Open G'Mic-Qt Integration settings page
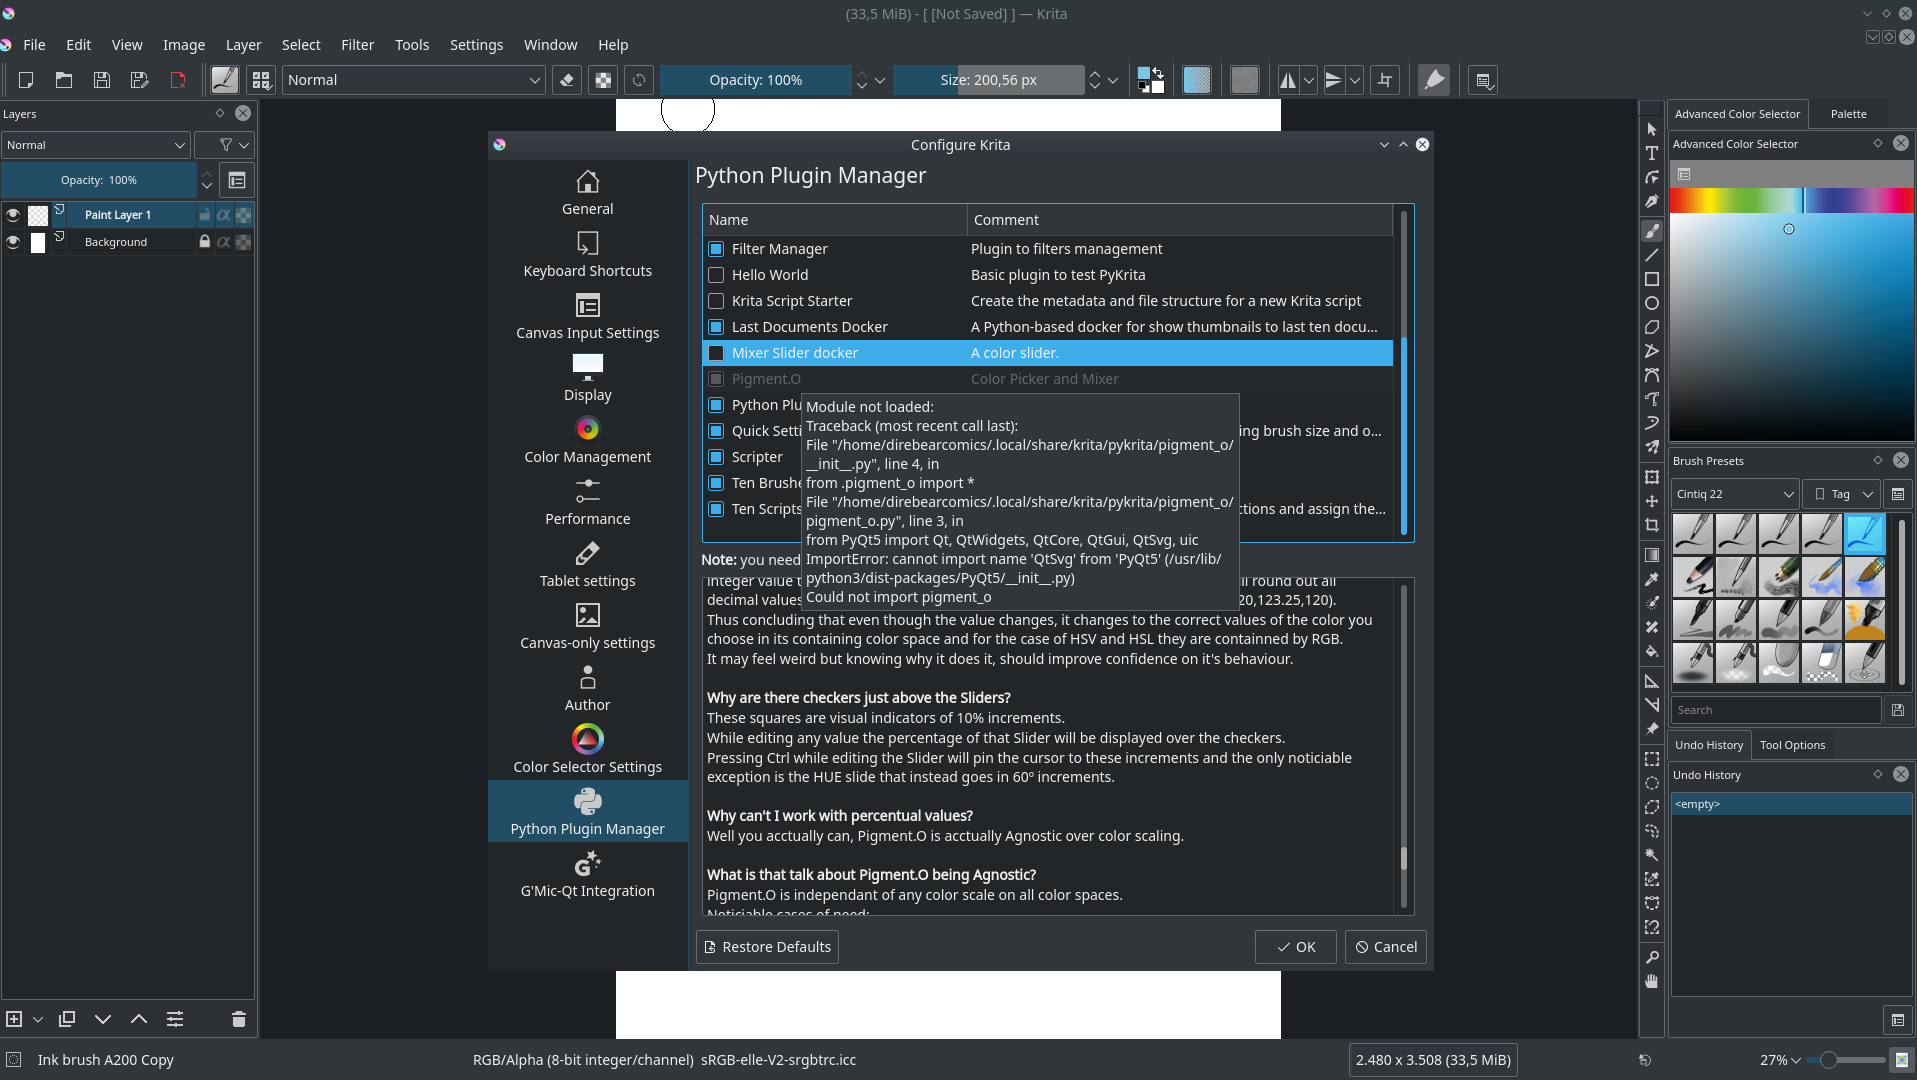 click(588, 875)
